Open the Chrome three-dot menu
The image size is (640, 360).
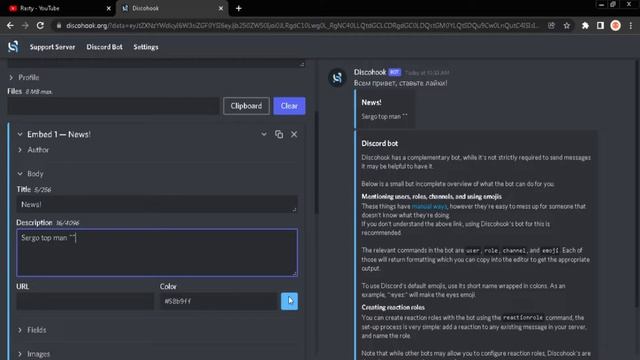pos(631,25)
